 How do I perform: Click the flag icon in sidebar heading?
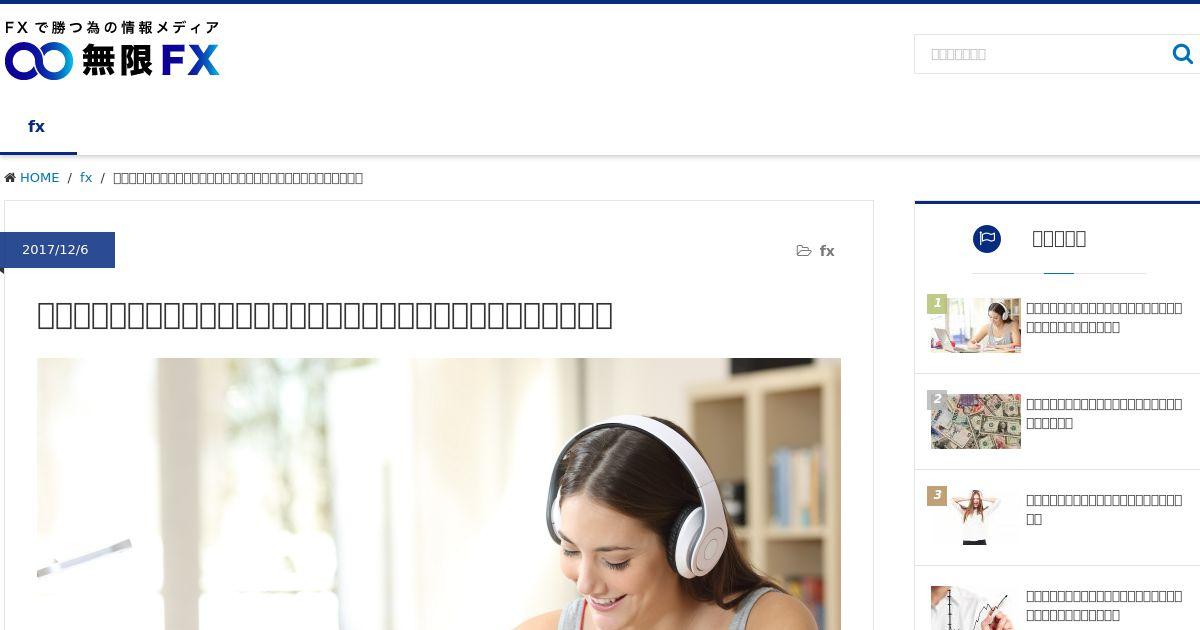(x=987, y=238)
